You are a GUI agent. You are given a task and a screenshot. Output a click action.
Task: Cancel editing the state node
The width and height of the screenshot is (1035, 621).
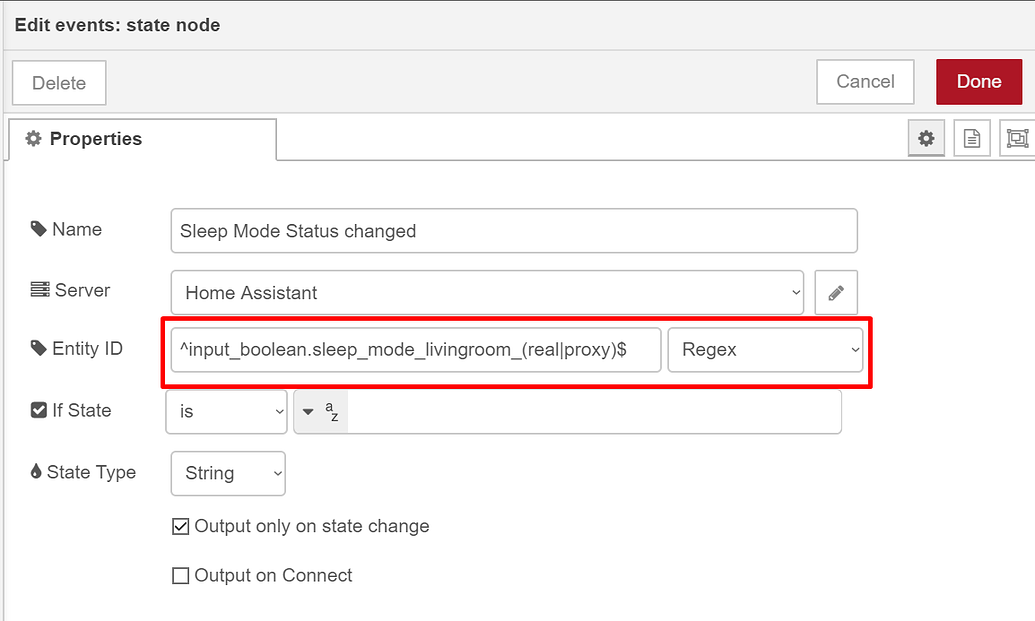(864, 81)
